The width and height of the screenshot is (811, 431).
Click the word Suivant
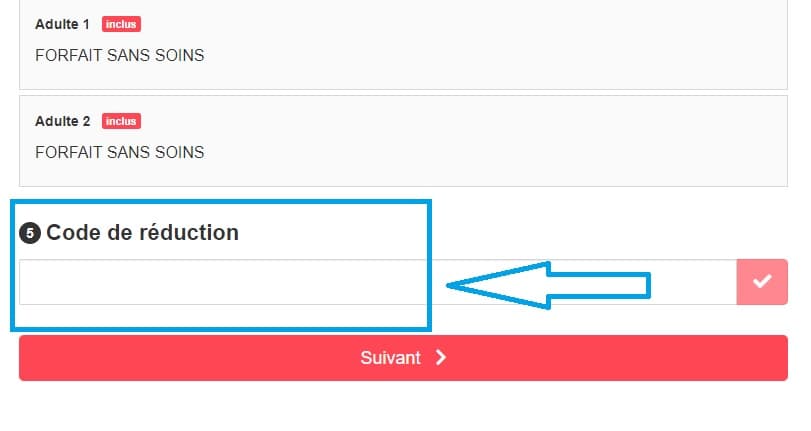click(x=390, y=358)
